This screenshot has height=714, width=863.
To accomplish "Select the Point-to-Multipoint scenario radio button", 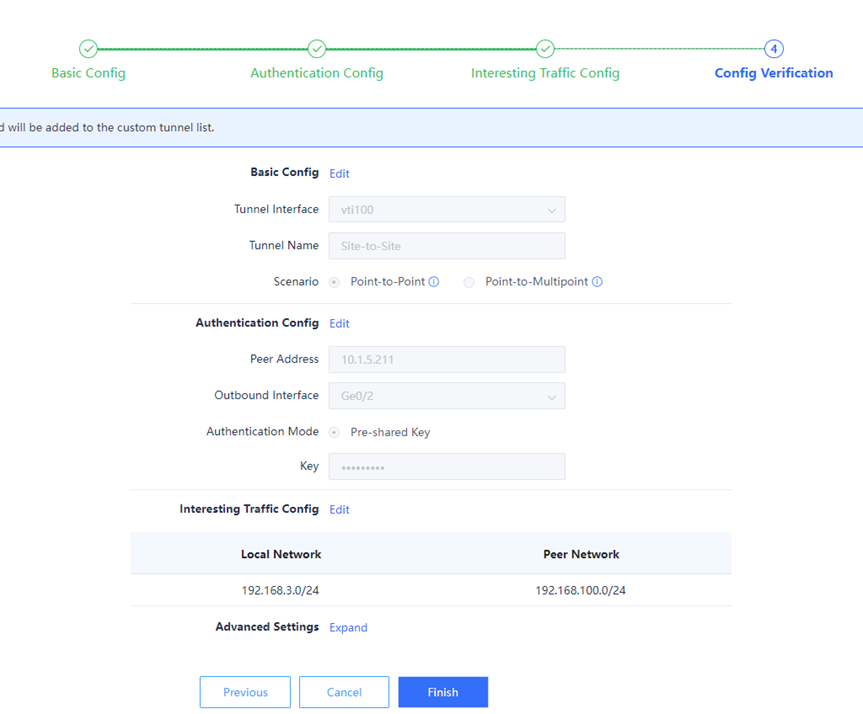I will point(469,283).
